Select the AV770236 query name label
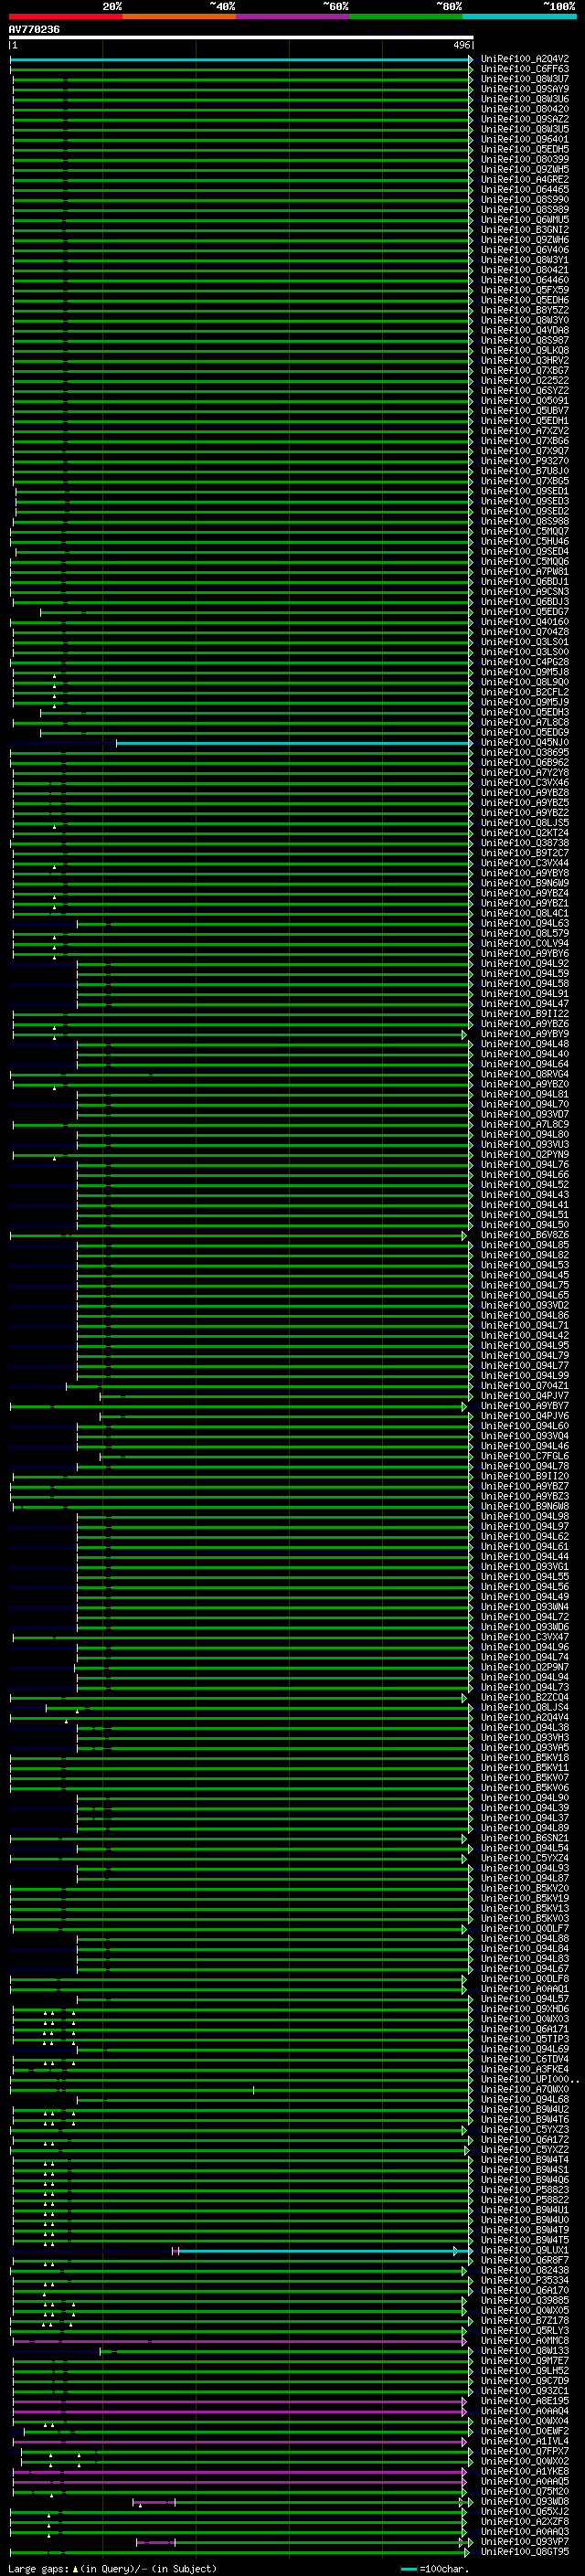This screenshot has height=2576, width=585. pyautogui.click(x=34, y=30)
